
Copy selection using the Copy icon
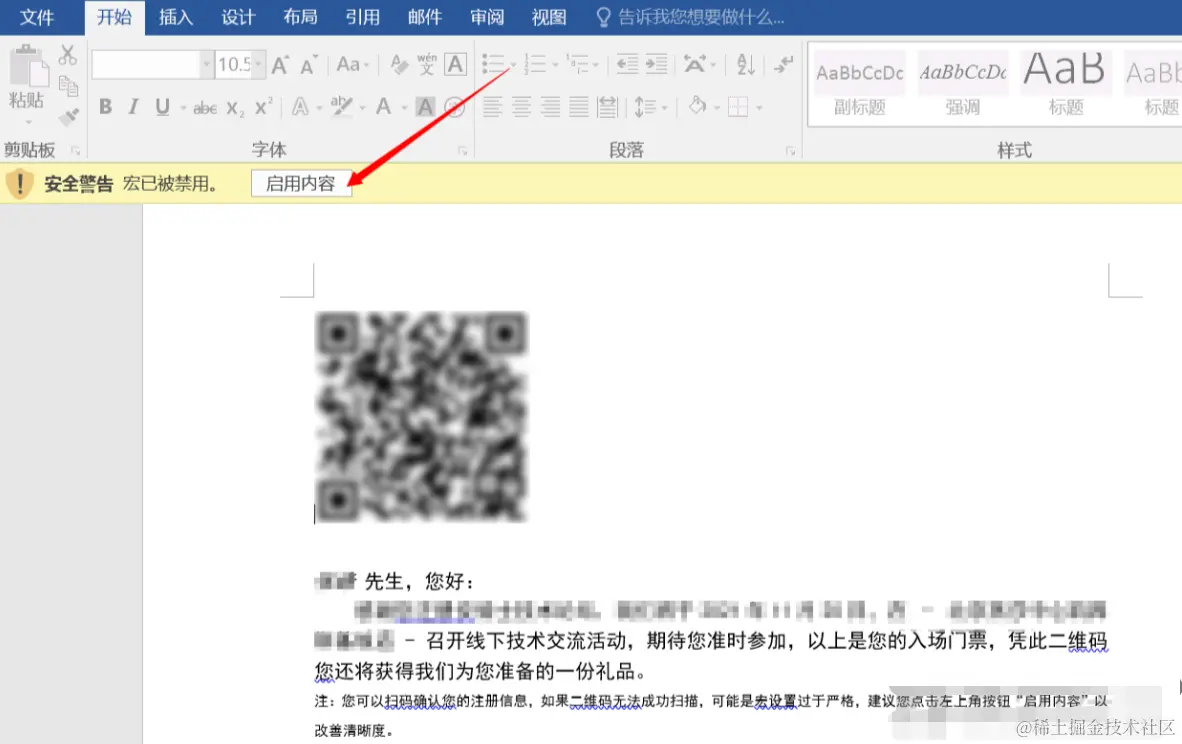[x=69, y=86]
